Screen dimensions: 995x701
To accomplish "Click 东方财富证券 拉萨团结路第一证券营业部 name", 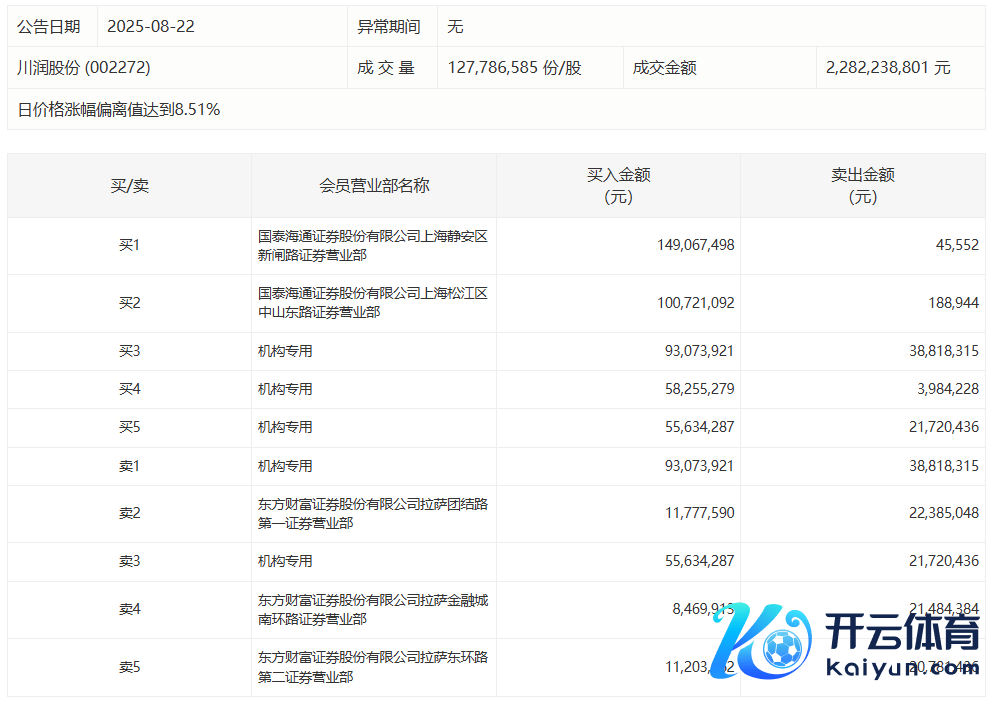I will click(372, 514).
